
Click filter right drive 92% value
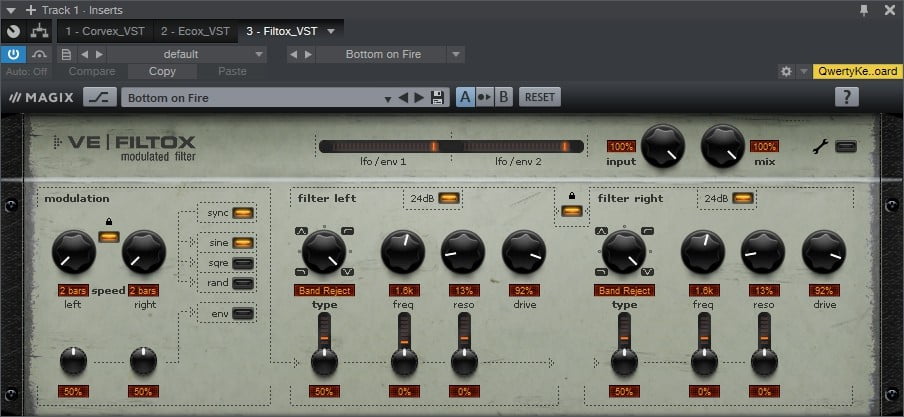coord(824,291)
